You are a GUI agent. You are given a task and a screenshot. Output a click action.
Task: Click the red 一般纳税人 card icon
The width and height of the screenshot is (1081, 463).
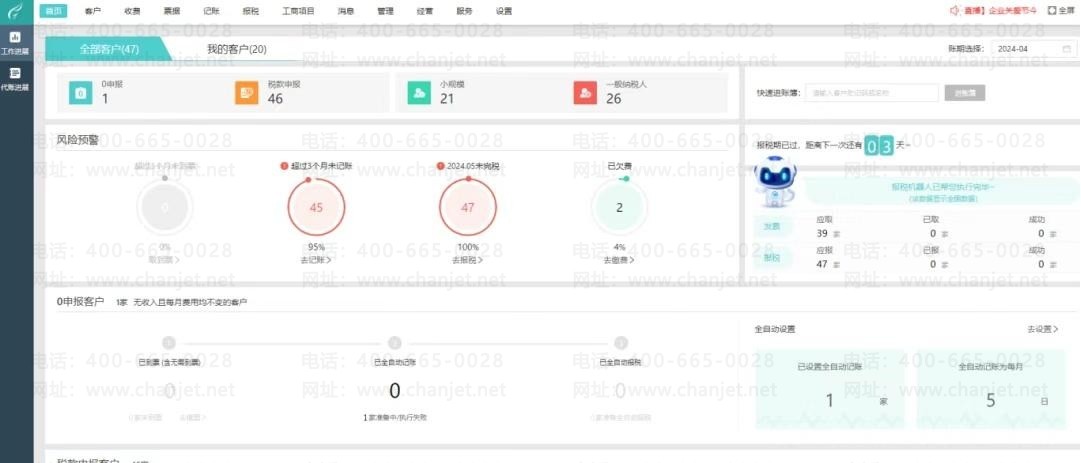pyautogui.click(x=585, y=93)
